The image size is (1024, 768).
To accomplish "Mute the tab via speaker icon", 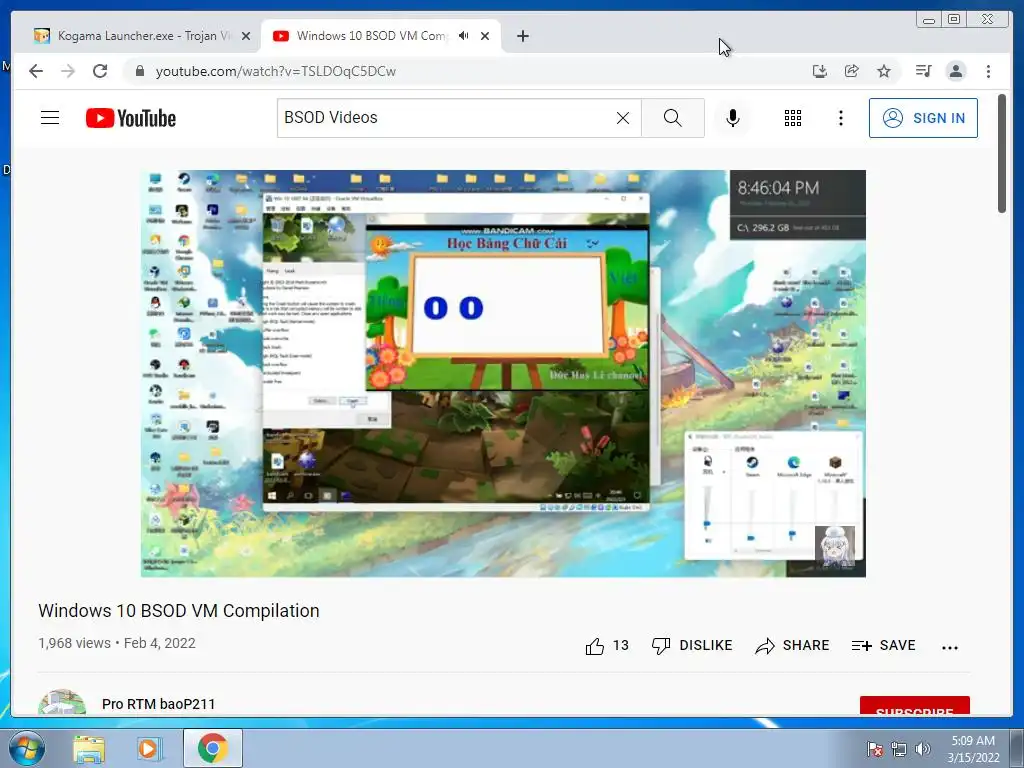I will click(x=464, y=36).
